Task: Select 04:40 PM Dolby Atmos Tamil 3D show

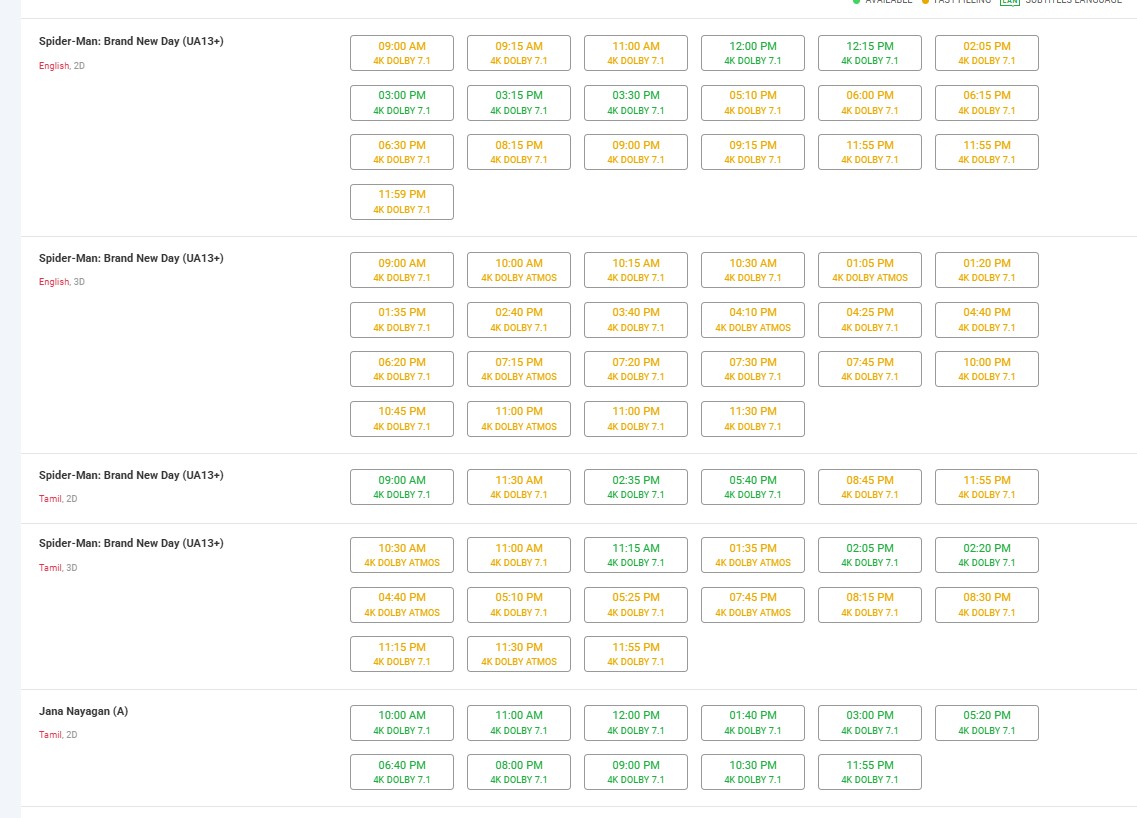Action: 402,605
